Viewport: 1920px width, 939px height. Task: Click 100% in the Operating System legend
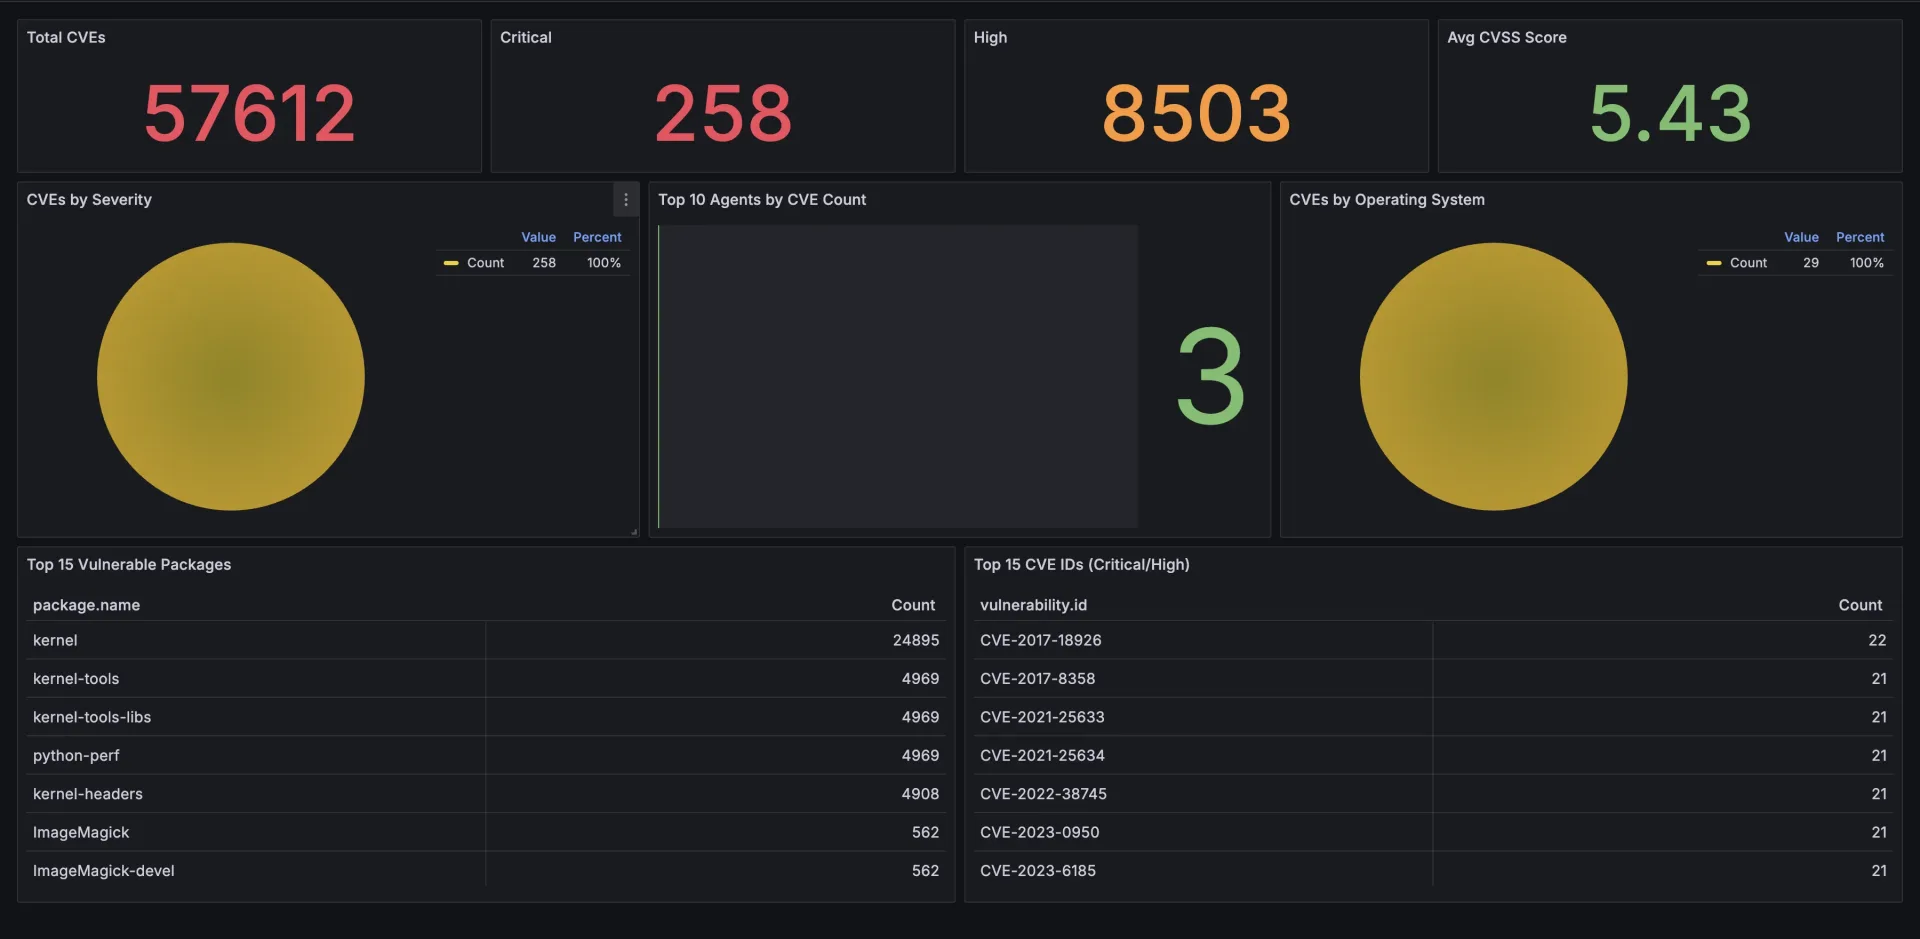pyautogui.click(x=1867, y=263)
